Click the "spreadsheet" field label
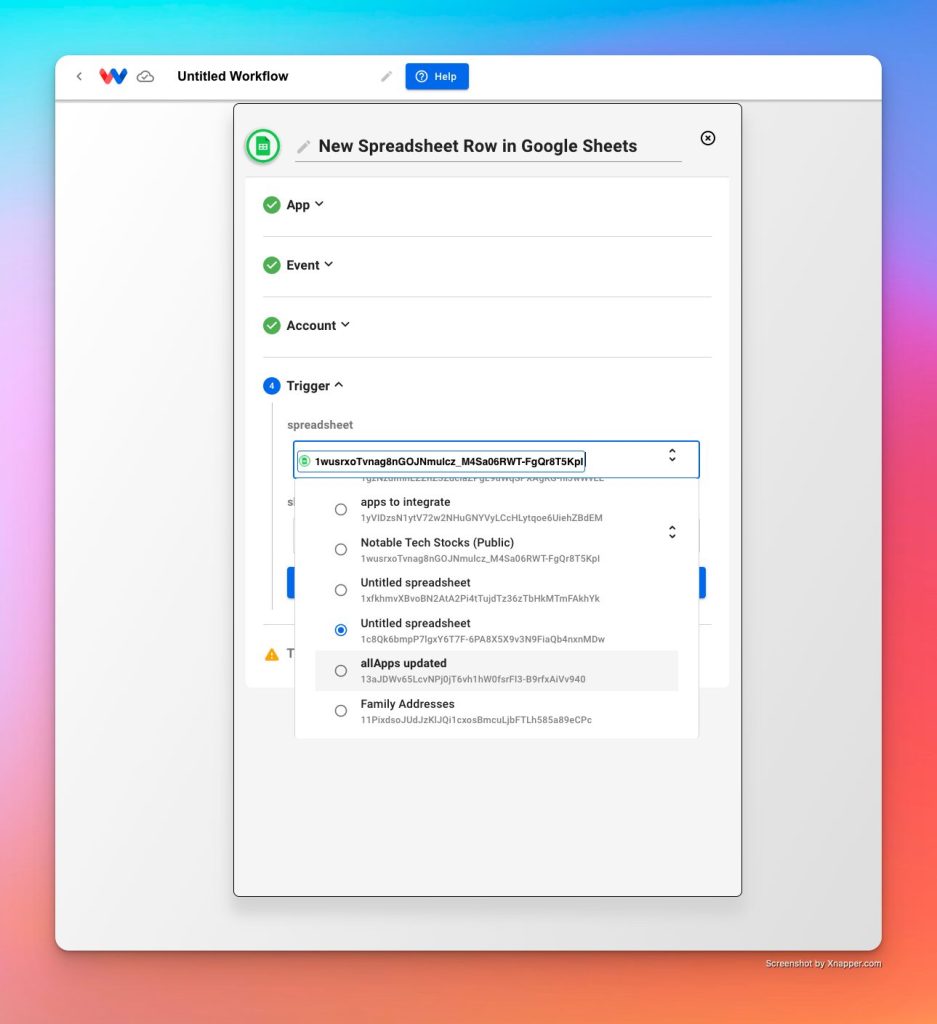 (320, 424)
